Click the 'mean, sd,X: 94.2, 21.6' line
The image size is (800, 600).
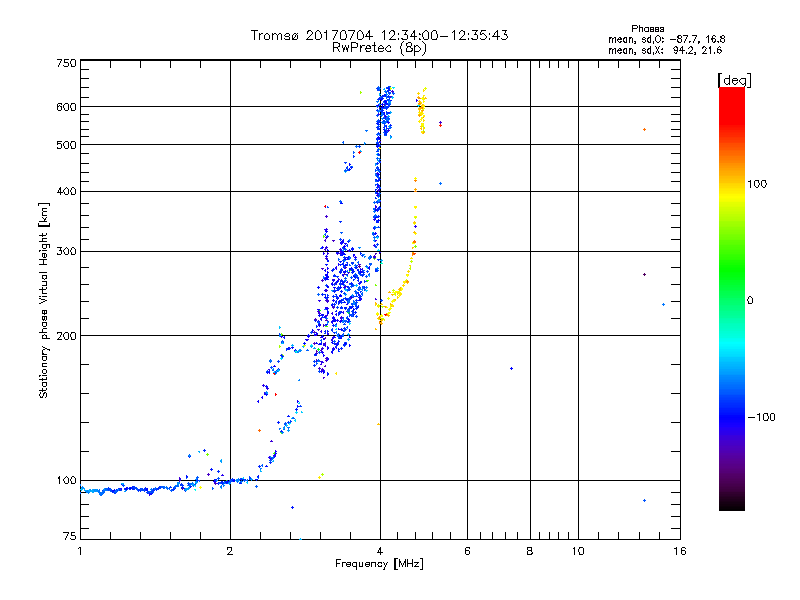[x=665, y=50]
